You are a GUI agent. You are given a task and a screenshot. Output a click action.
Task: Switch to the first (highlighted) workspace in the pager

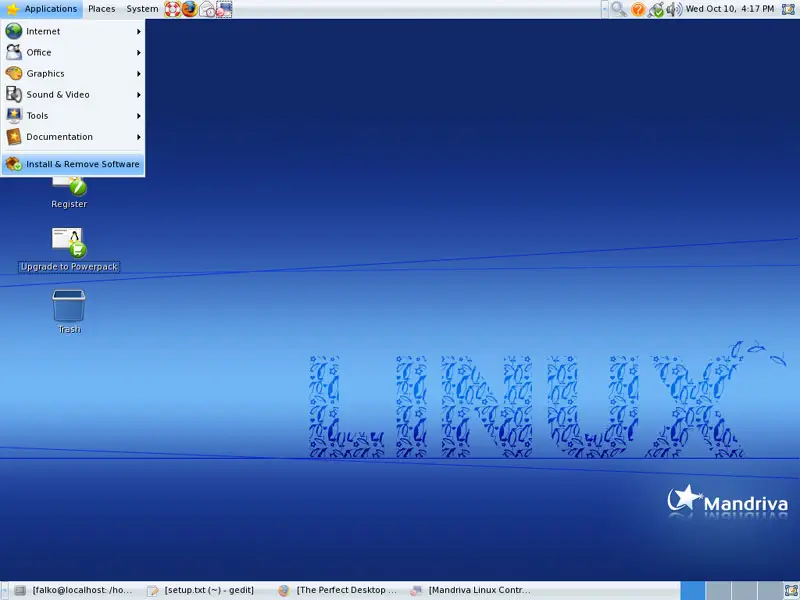693,590
